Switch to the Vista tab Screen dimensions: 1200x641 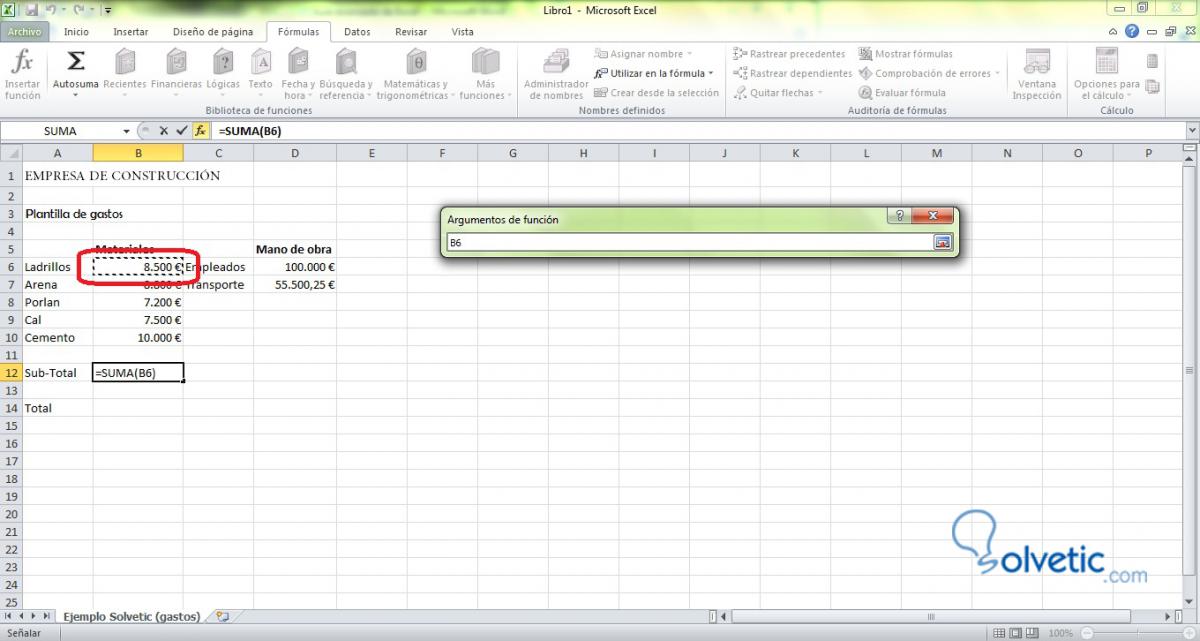[463, 32]
